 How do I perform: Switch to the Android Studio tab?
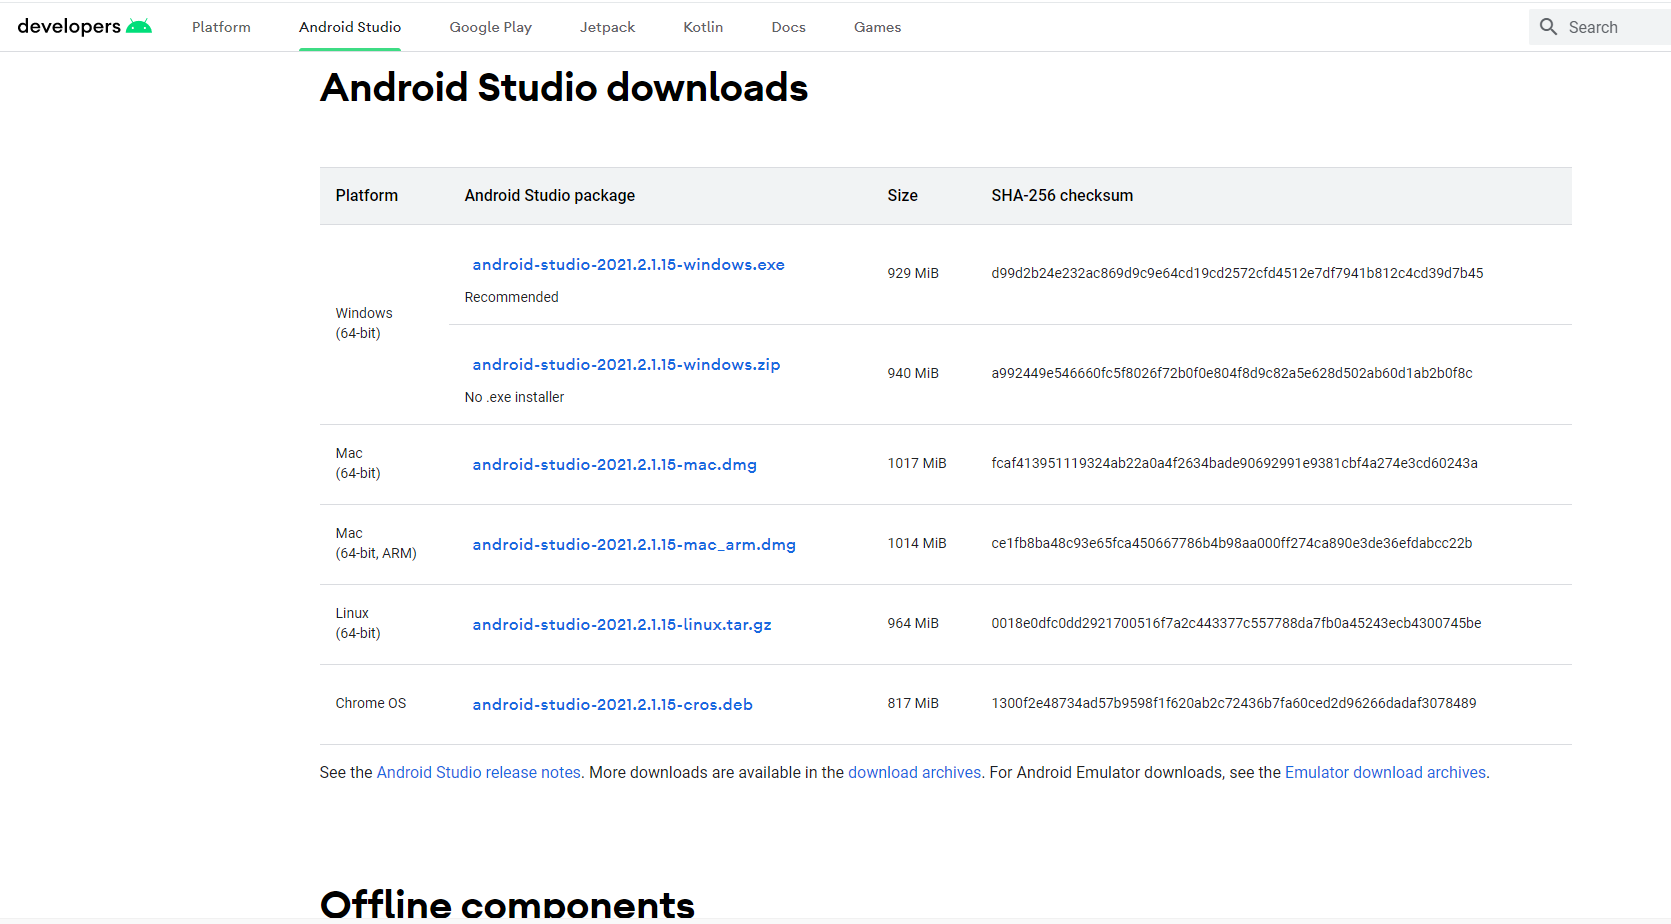click(350, 27)
